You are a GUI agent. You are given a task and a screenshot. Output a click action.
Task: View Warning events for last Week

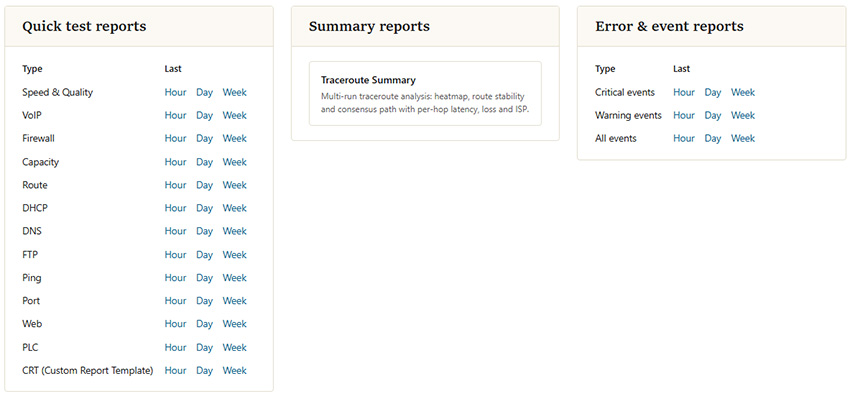click(x=743, y=115)
